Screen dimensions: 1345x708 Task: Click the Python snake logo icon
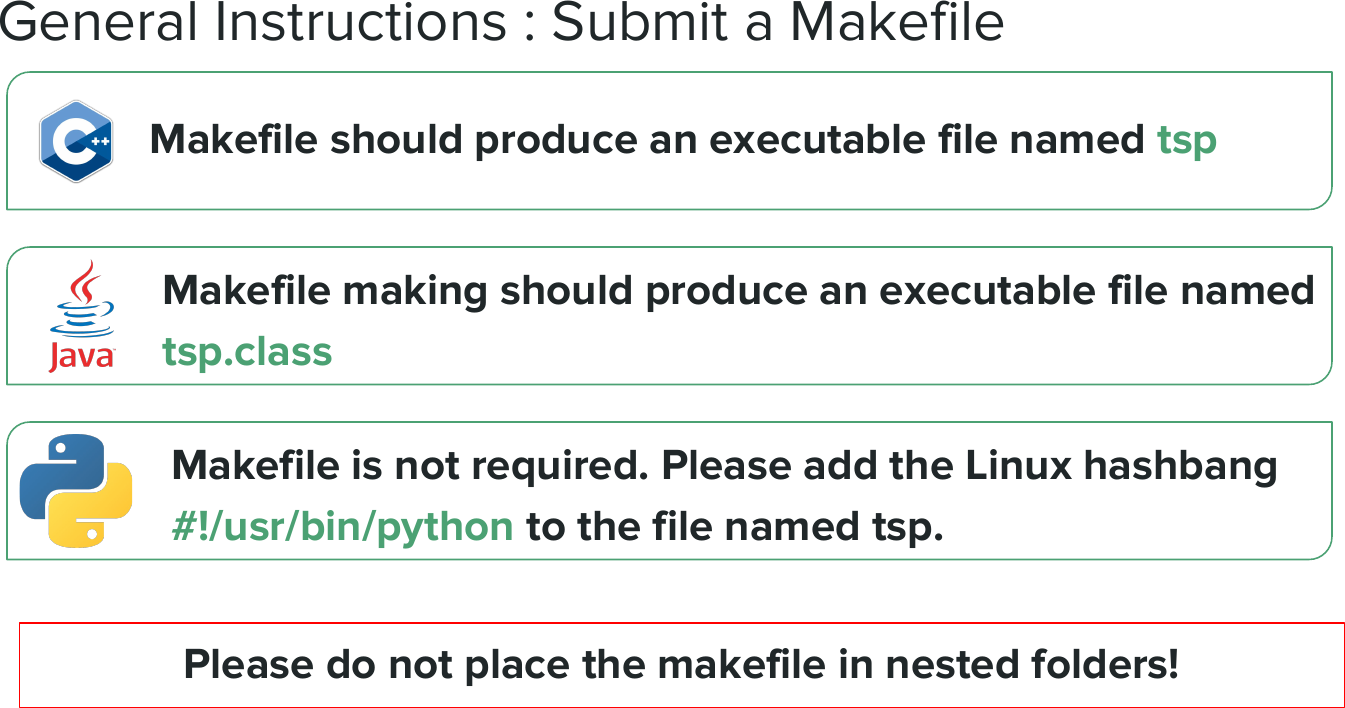[76, 491]
